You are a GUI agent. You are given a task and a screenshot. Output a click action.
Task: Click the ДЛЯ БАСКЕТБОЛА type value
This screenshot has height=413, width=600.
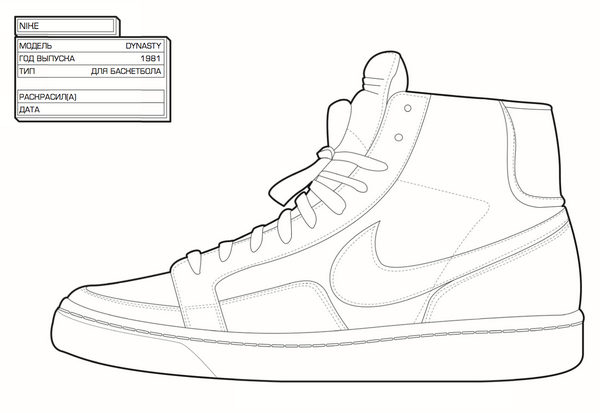[126, 72]
